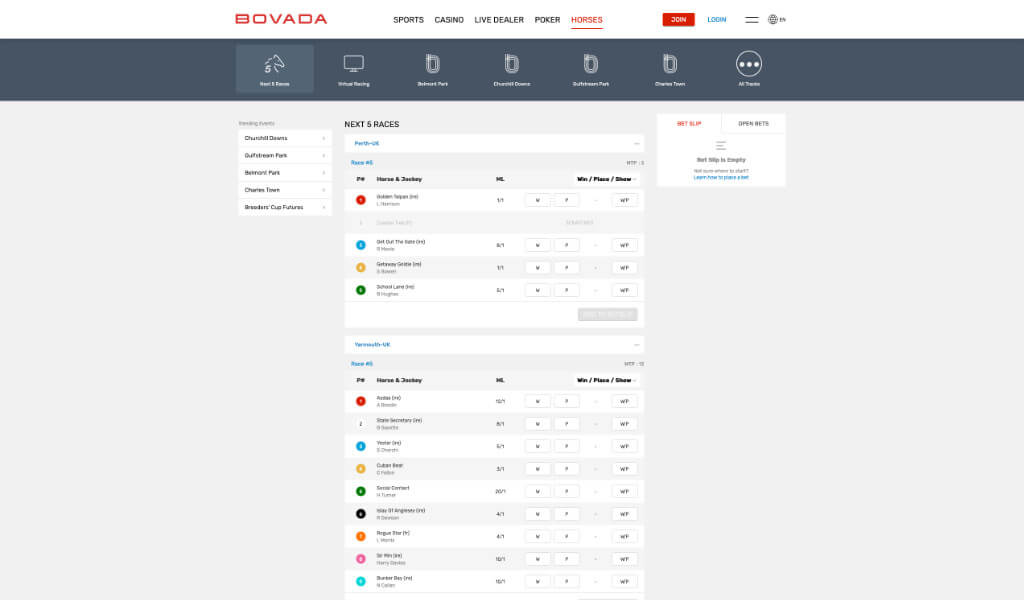
Task: Expand Churchill Downs in trending events
Action: (285, 138)
